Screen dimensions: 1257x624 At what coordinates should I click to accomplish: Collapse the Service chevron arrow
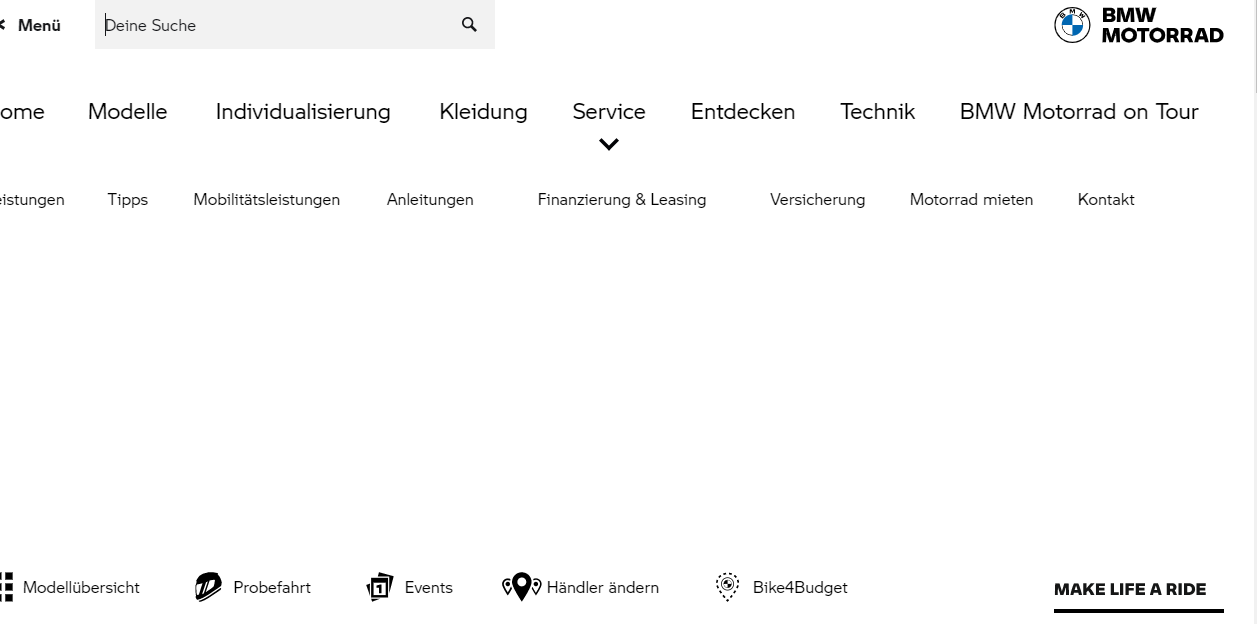[609, 145]
